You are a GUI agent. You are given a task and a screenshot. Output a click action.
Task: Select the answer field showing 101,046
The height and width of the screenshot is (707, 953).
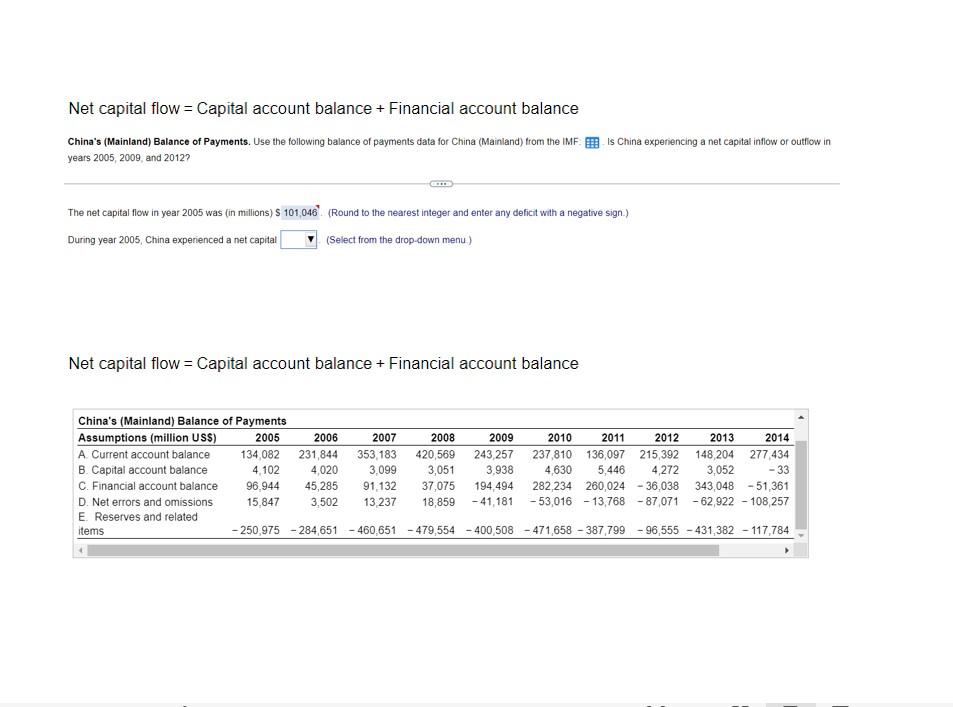click(299, 212)
